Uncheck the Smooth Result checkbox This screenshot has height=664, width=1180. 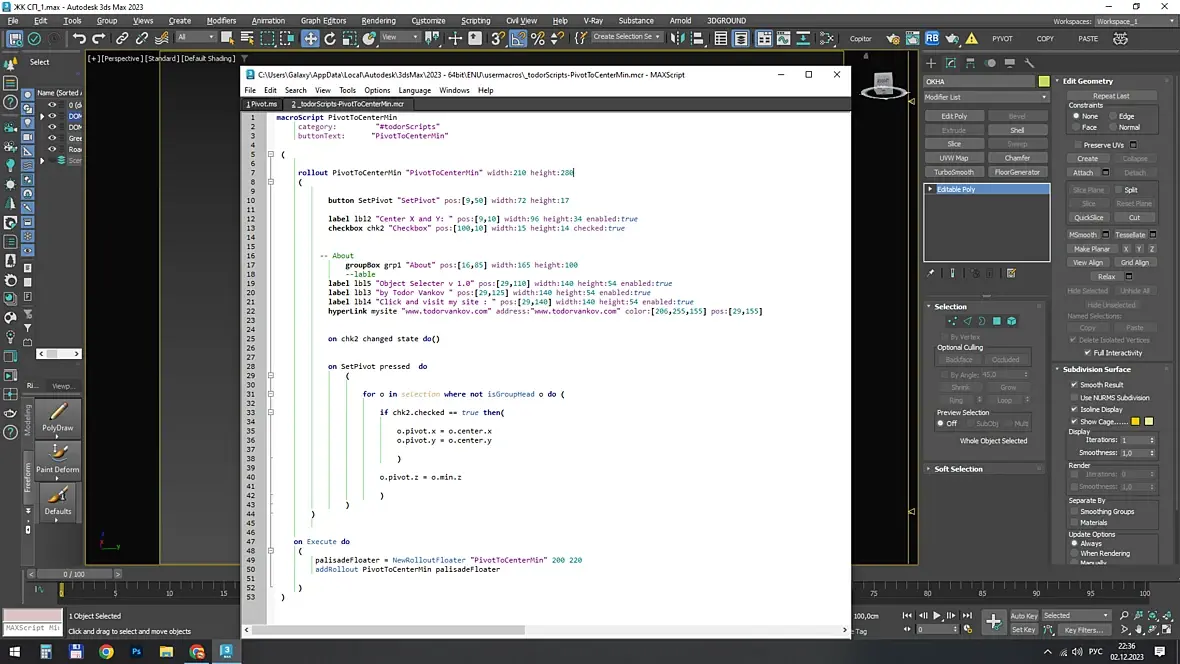click(x=1074, y=385)
